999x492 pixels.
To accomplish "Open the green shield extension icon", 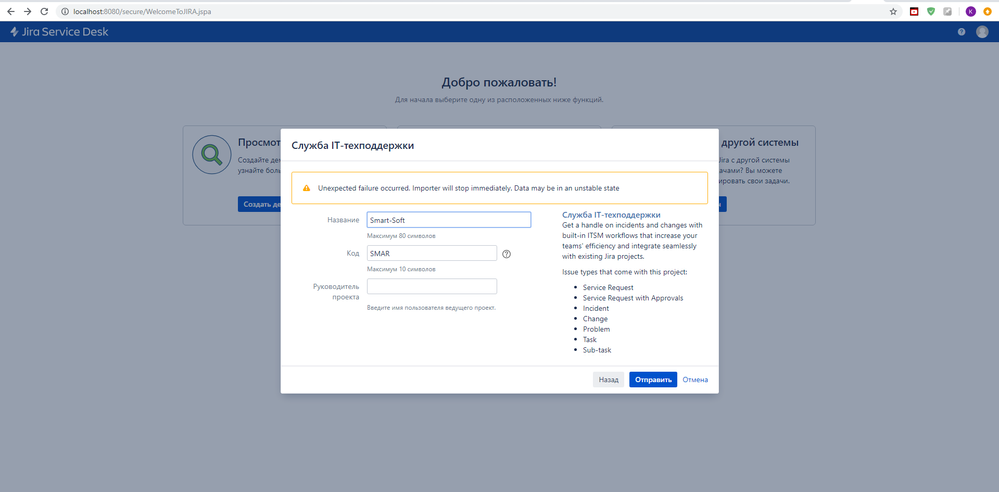I will click(931, 11).
